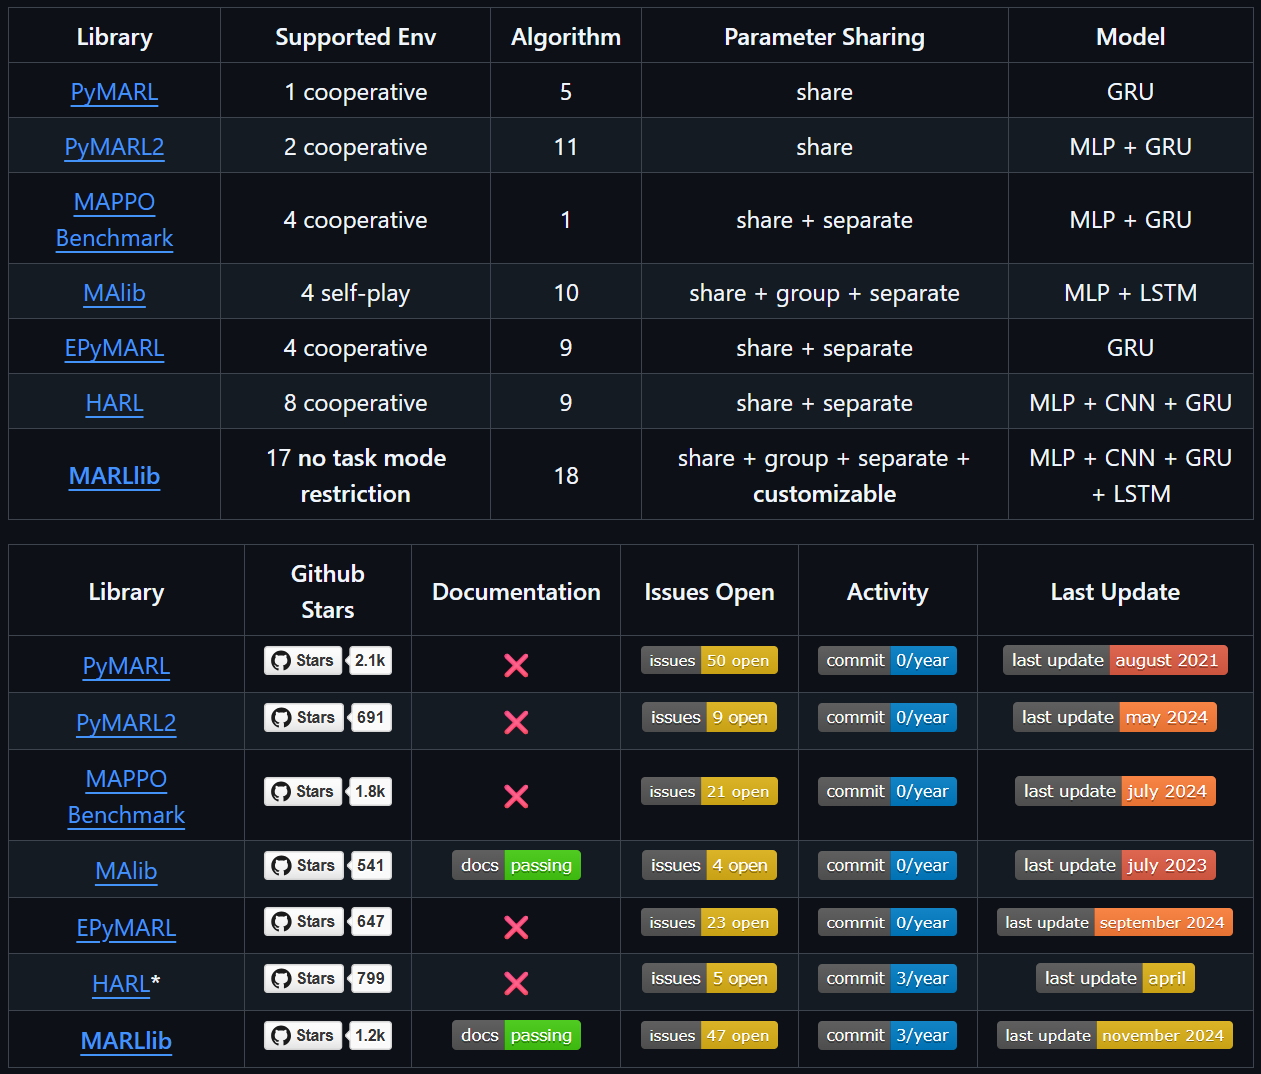
Task: Open the MAPPO Benchmark link in the Github Stars table
Action: coord(126,797)
